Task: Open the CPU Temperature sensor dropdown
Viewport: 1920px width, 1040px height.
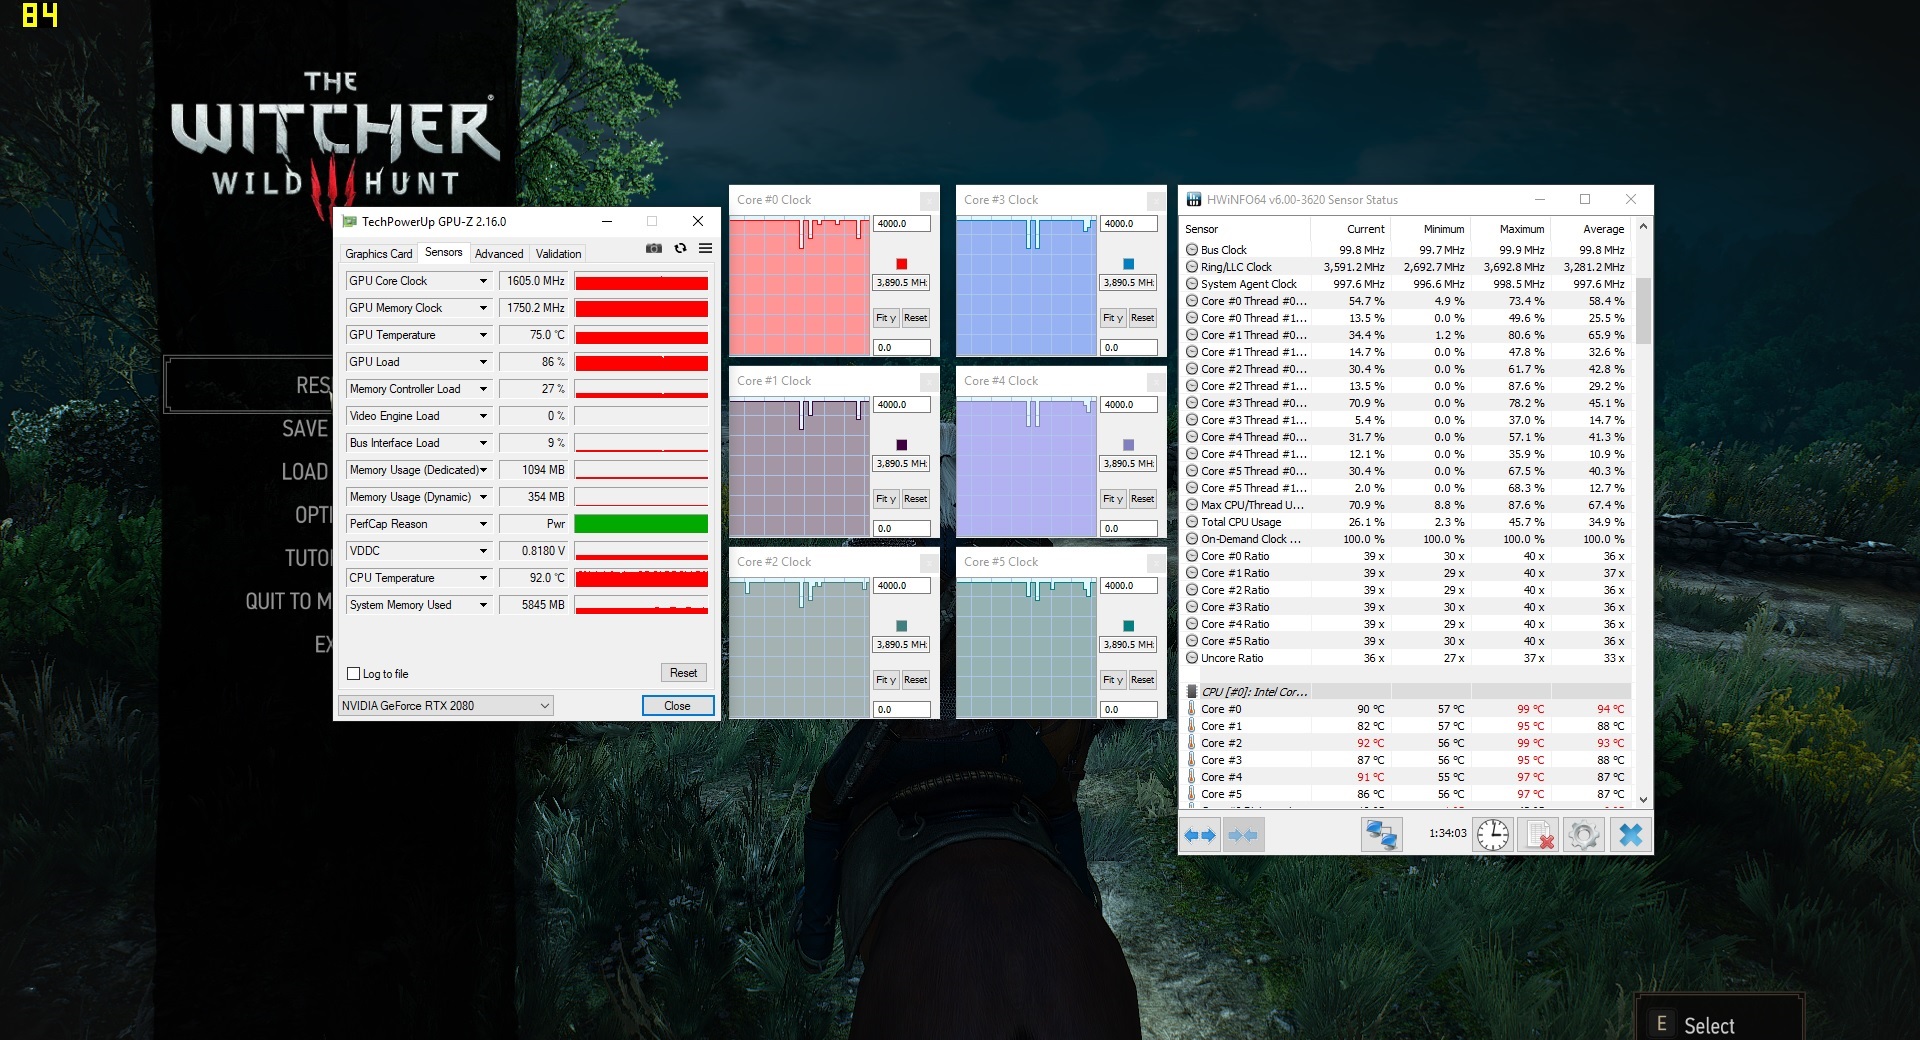Action: (x=483, y=578)
